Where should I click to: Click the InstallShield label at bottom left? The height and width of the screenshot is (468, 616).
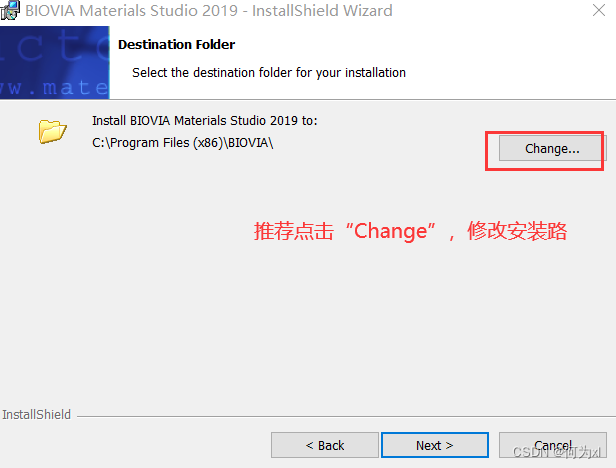coord(36,415)
